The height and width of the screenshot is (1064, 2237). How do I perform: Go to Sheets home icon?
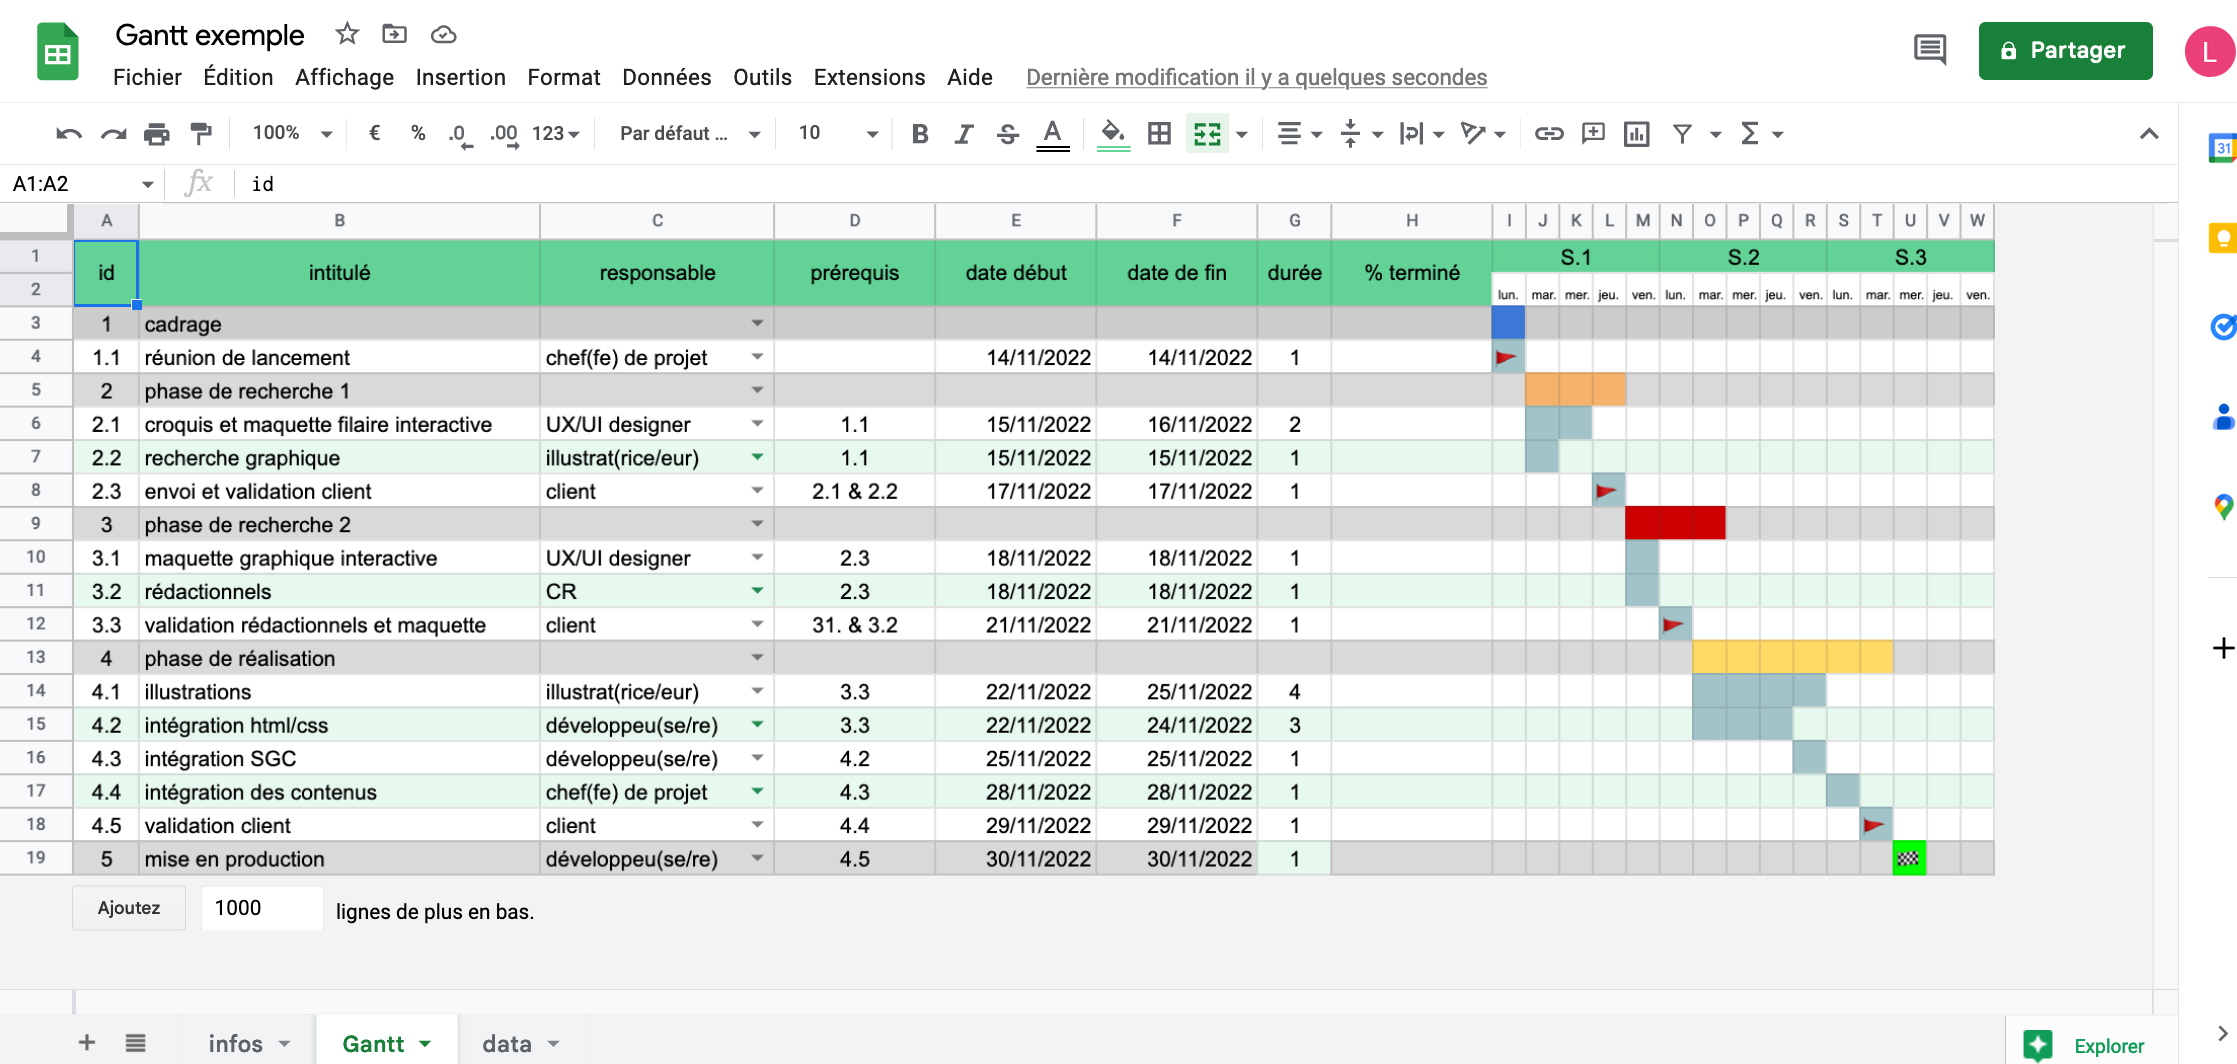click(x=58, y=52)
